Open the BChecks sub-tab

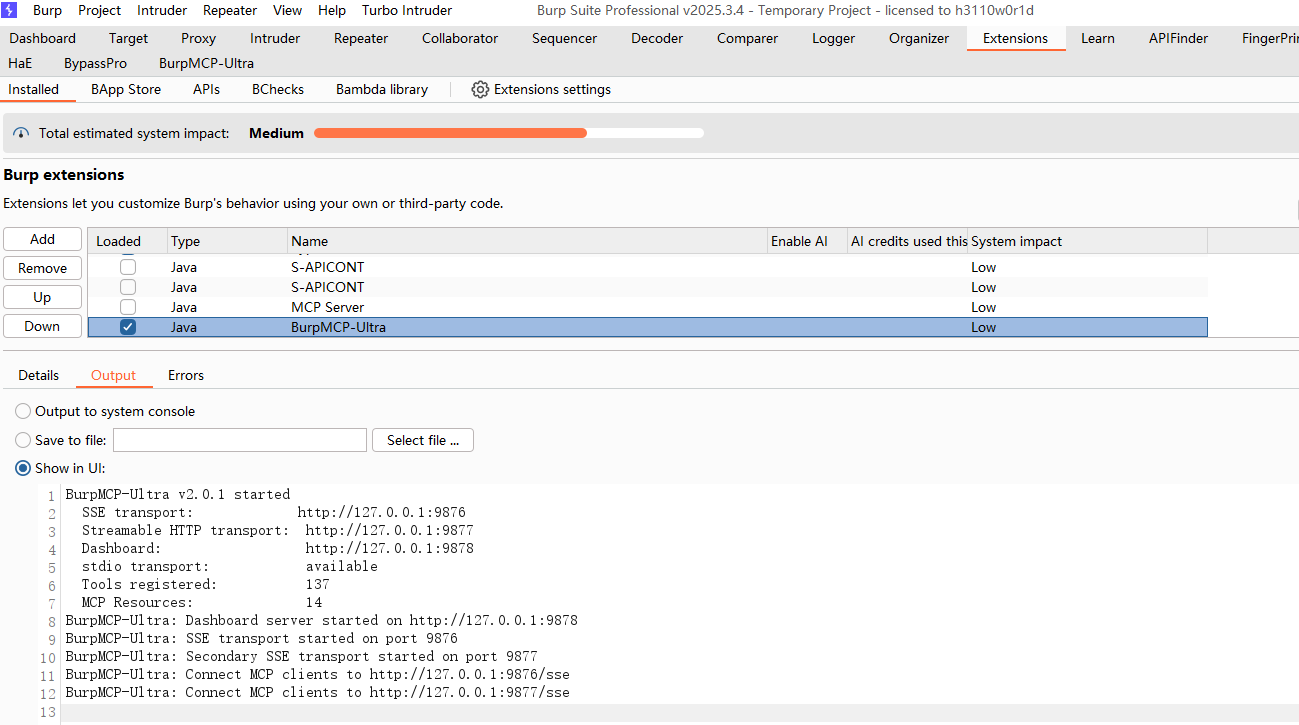(x=278, y=89)
